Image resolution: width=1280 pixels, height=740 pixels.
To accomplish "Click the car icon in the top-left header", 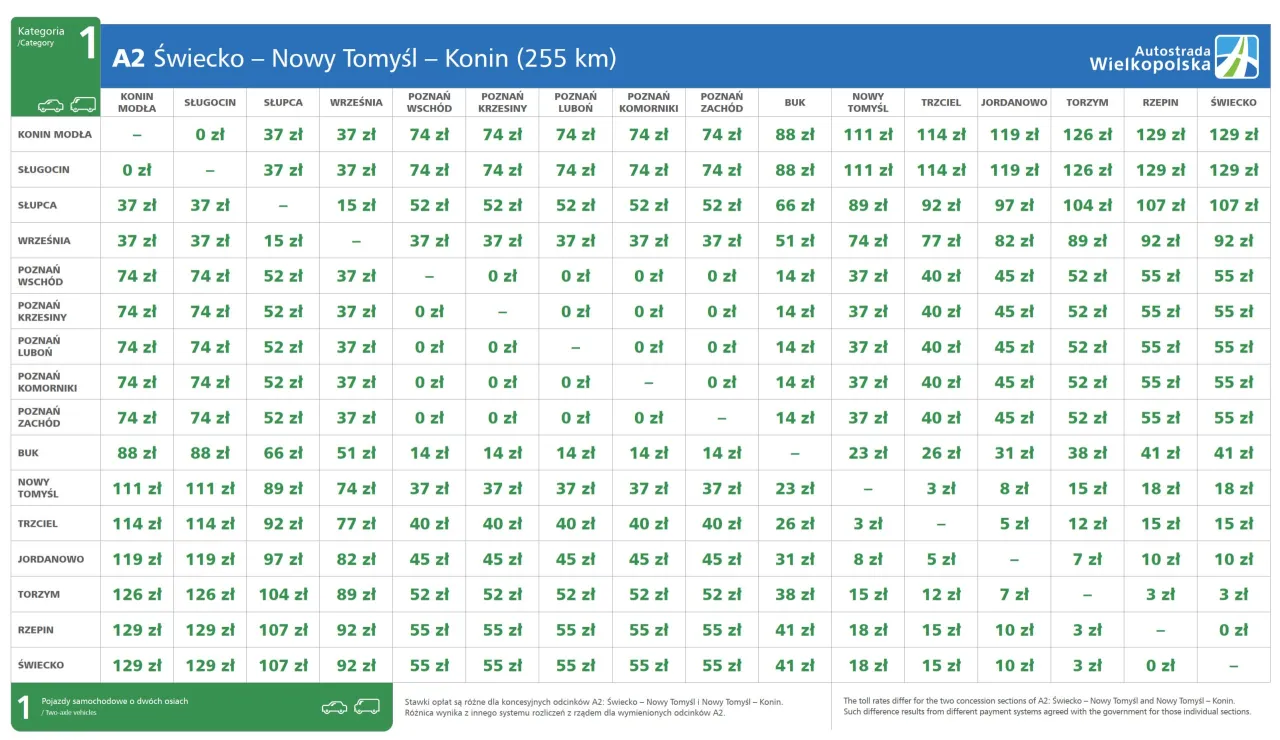I will point(51,105).
